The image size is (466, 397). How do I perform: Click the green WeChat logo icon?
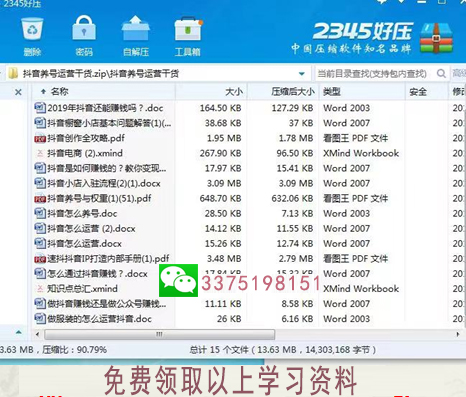pos(178,281)
